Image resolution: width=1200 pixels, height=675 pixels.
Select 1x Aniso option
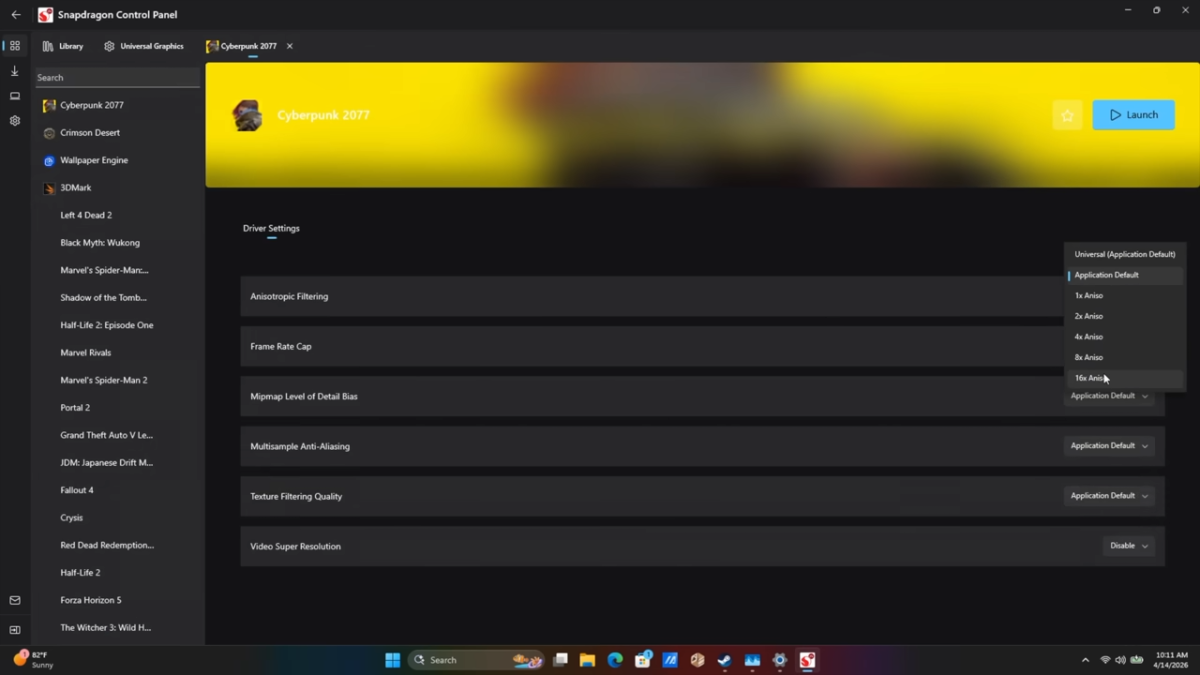1125,296
